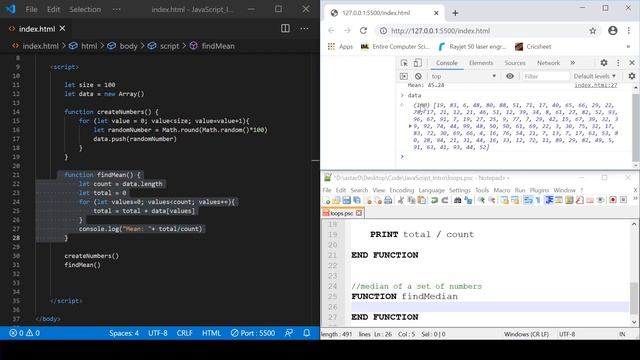This screenshot has height=360, width=640.
Task: Click the inspect element picker in DevTools
Action: (x=404, y=63)
